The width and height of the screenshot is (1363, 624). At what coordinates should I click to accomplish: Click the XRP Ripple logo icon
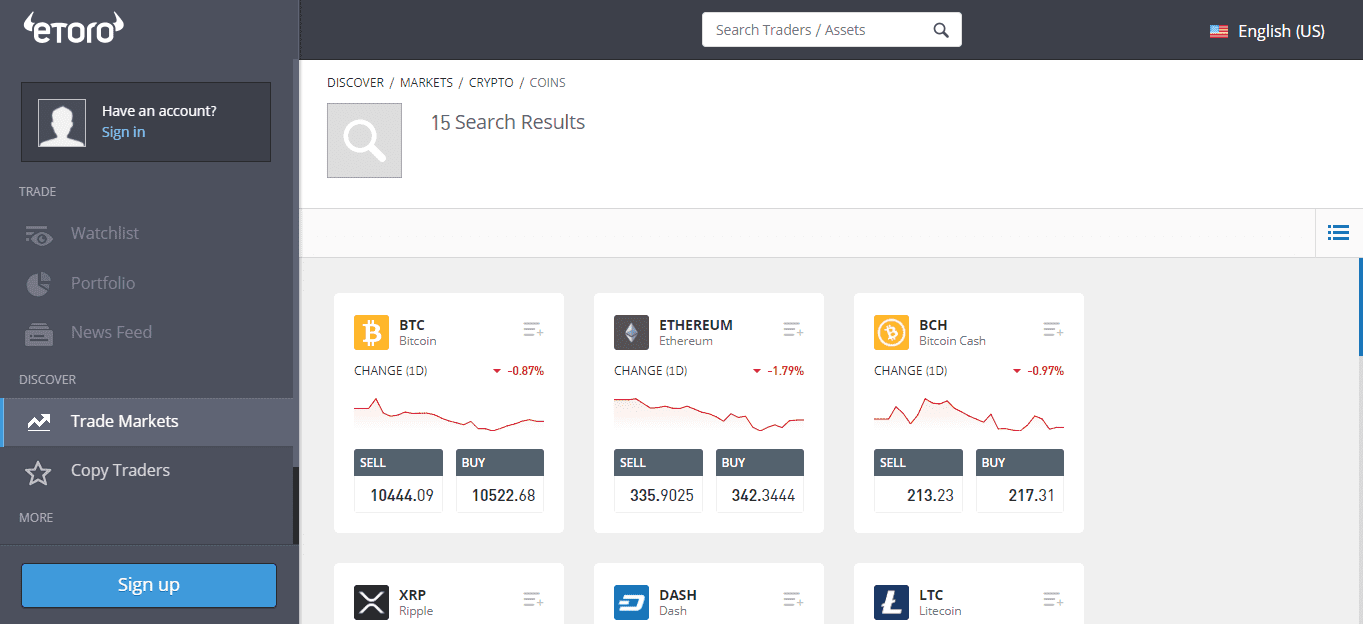coord(370,602)
